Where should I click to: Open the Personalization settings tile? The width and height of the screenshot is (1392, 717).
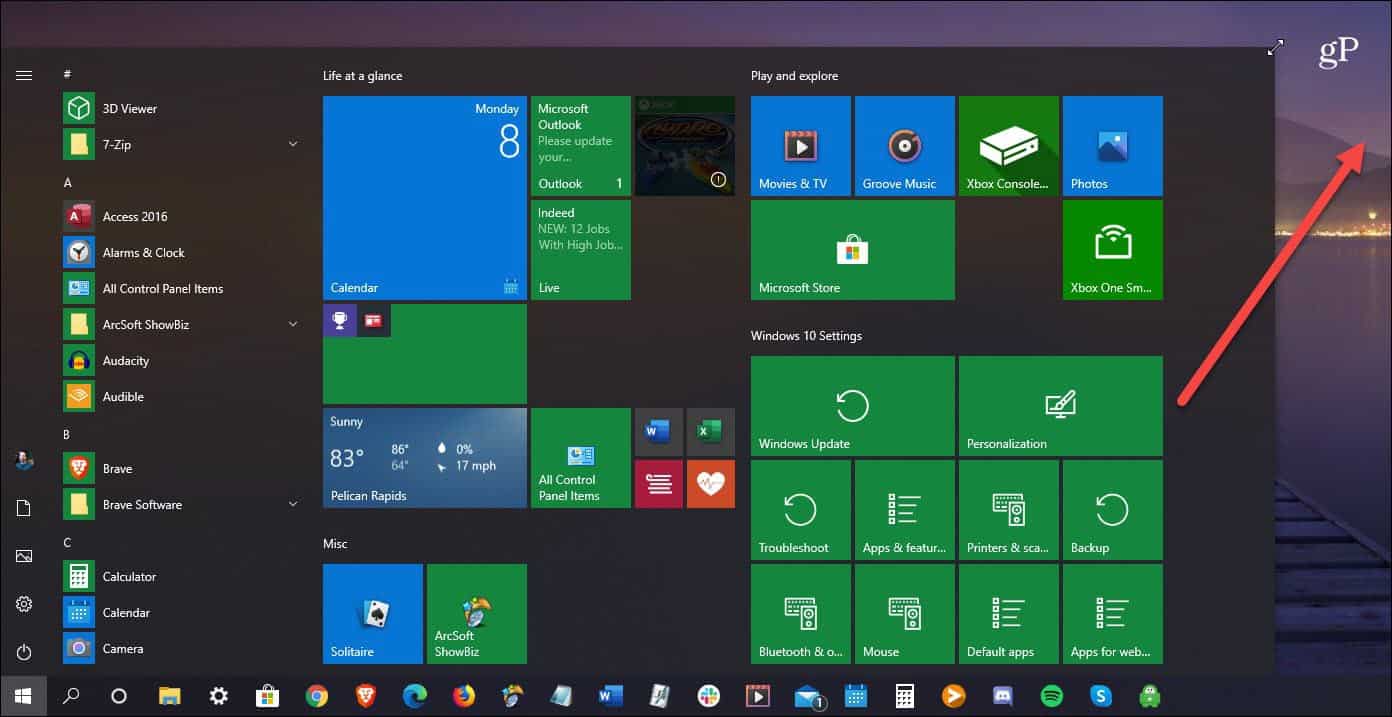1061,406
